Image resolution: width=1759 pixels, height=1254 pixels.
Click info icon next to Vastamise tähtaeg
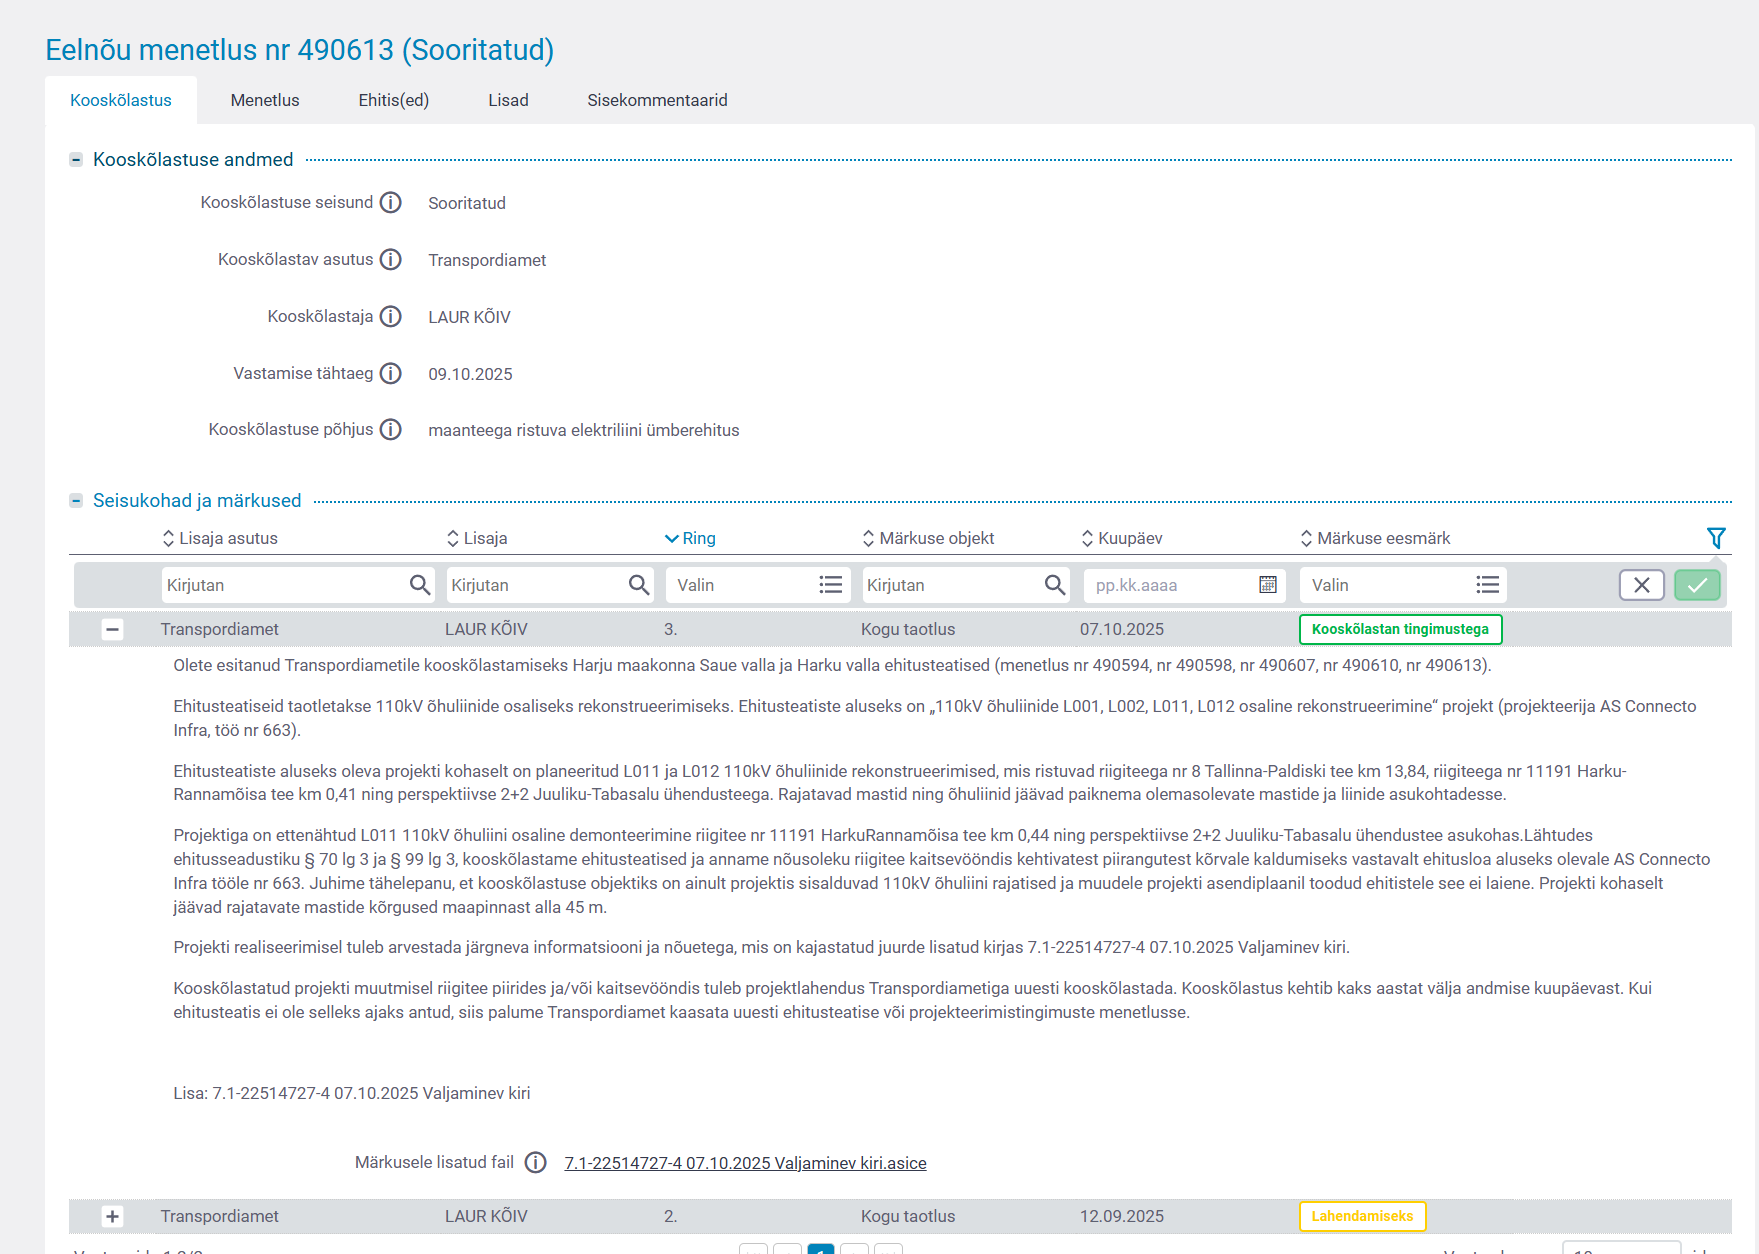(391, 374)
